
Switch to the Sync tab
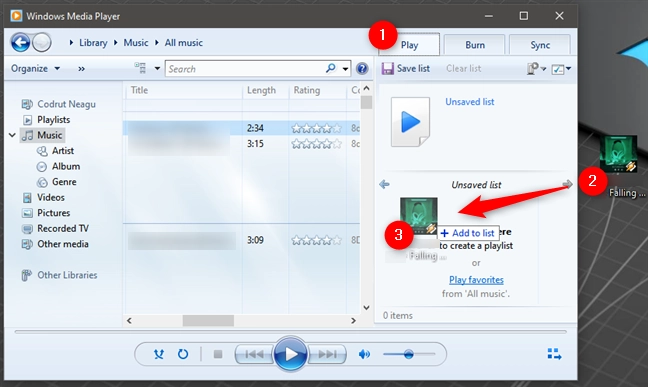click(540, 45)
